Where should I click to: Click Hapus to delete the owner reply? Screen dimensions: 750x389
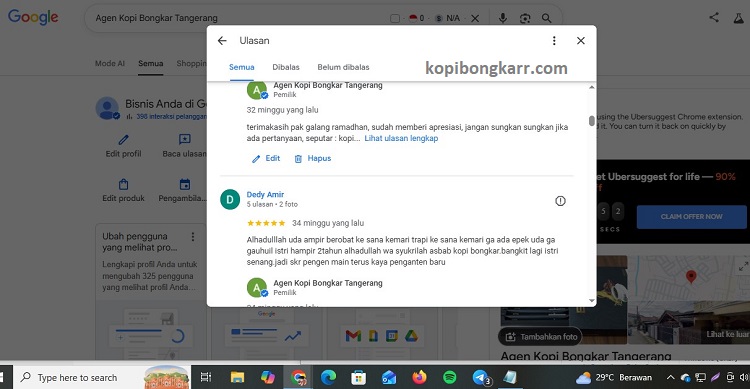pyautogui.click(x=313, y=158)
